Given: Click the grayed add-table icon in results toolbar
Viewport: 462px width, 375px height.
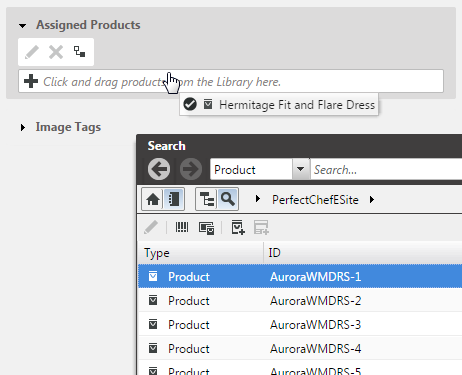Looking at the screenshot, I should tap(261, 227).
